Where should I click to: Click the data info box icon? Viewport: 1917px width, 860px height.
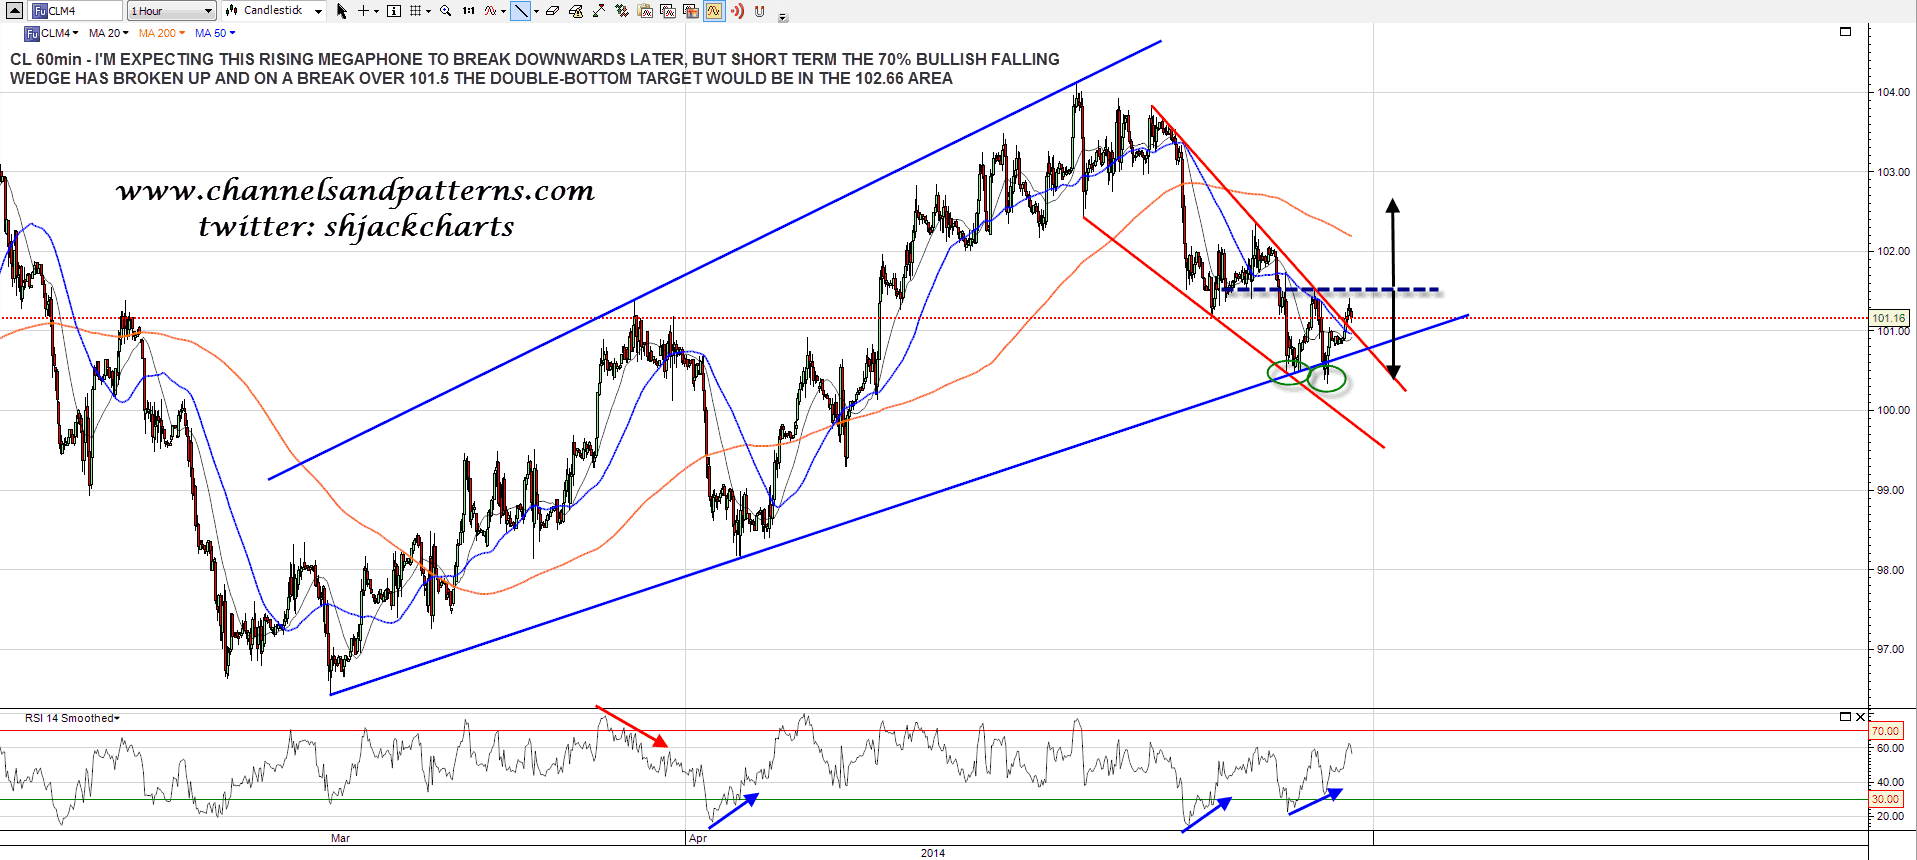[x=394, y=11]
